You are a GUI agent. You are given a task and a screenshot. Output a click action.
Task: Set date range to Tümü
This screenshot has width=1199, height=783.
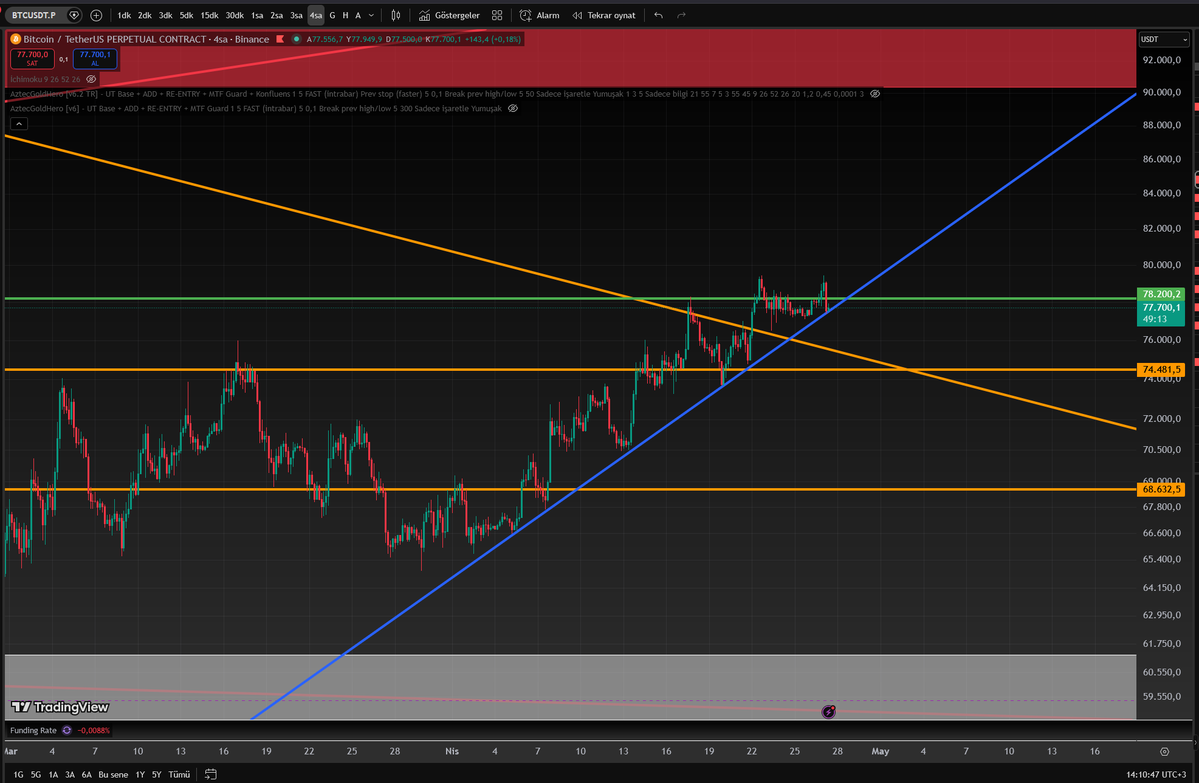click(x=179, y=775)
